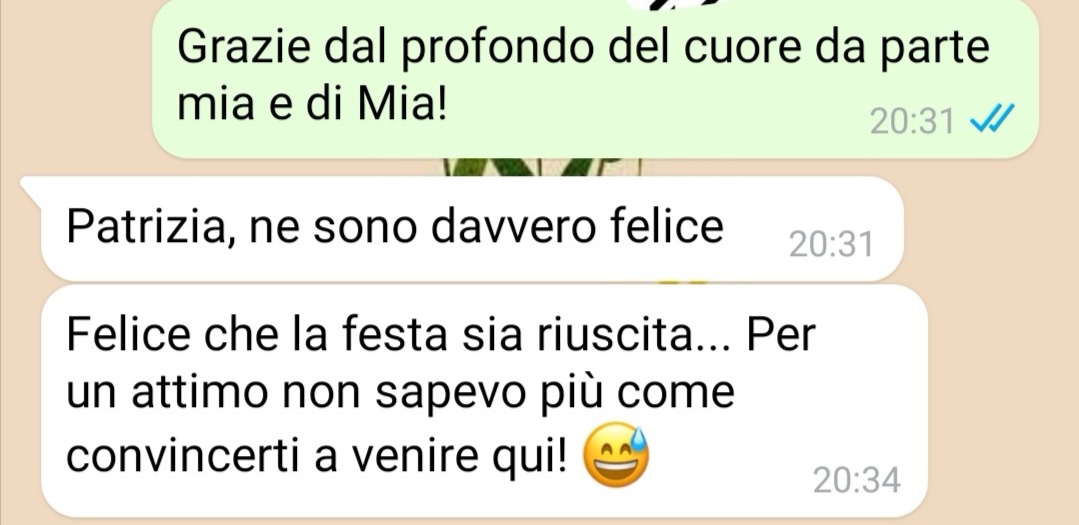Select the message starting 'Felice che la festa'
The image size is (1079, 525).
pos(484,400)
